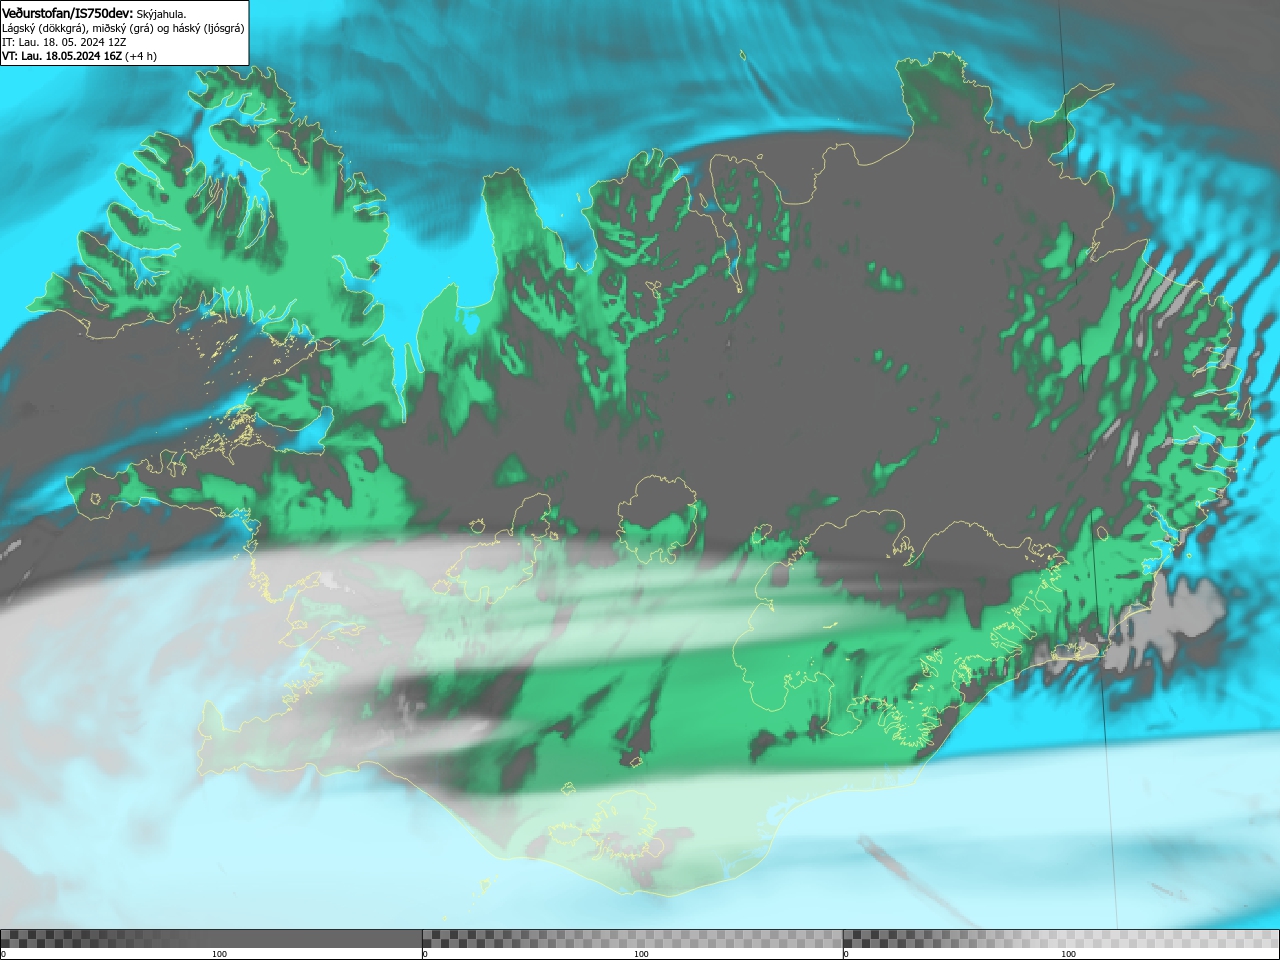Click the dark gray low cloud scale bar
1280x960 pixels.
pos(211,938)
